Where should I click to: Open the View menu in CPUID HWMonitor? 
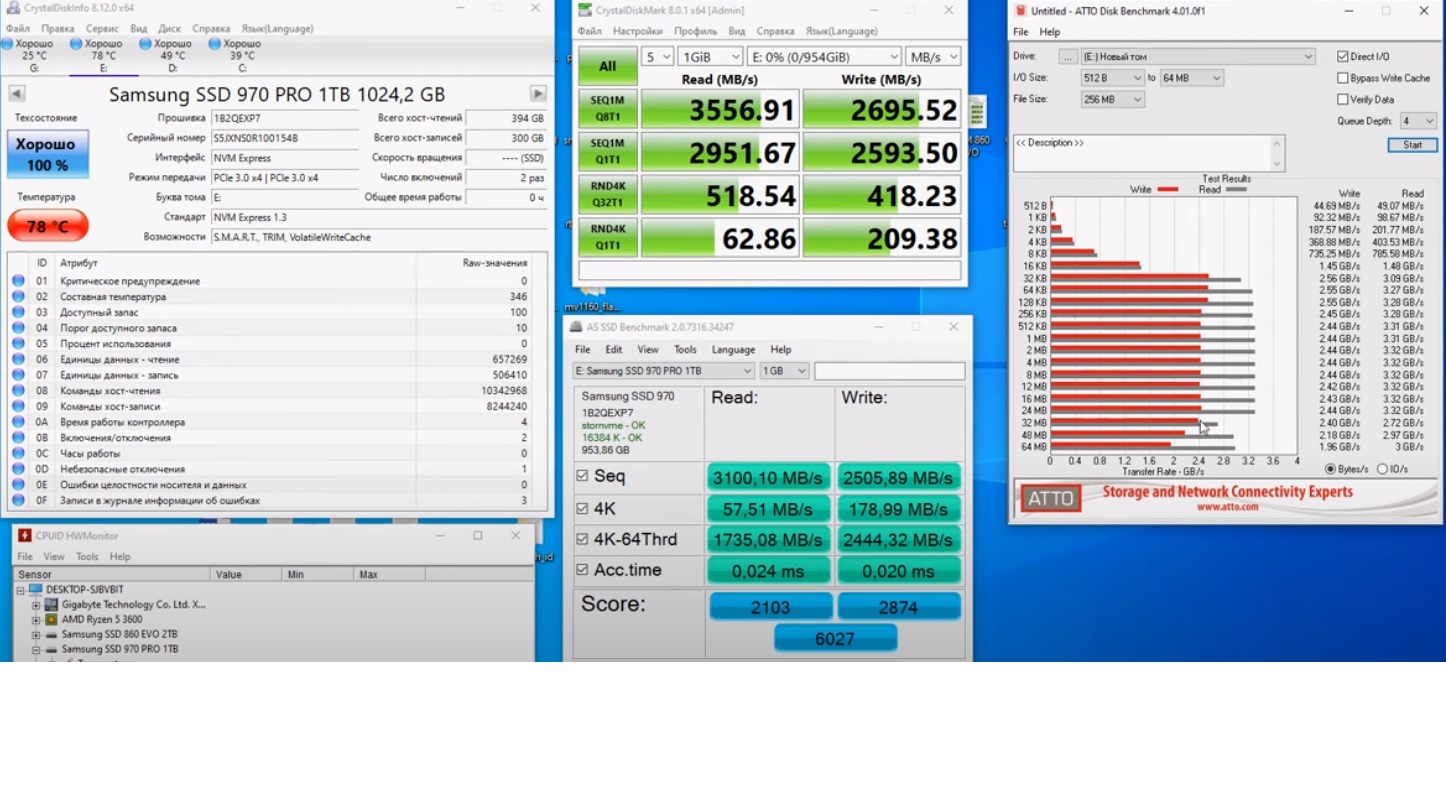point(54,557)
